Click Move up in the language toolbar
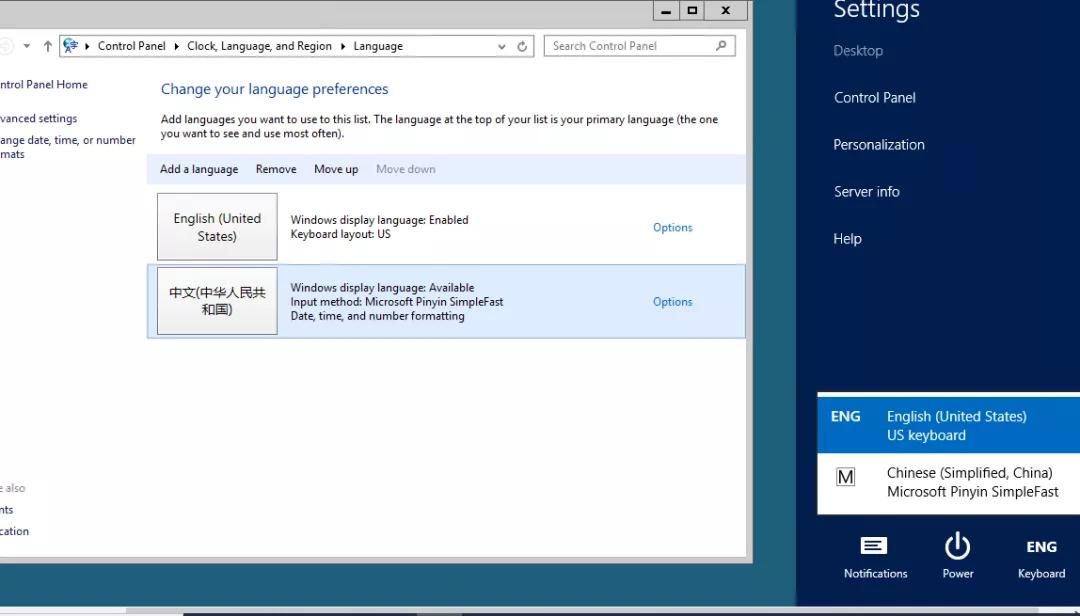The width and height of the screenshot is (1080, 616). point(336,170)
